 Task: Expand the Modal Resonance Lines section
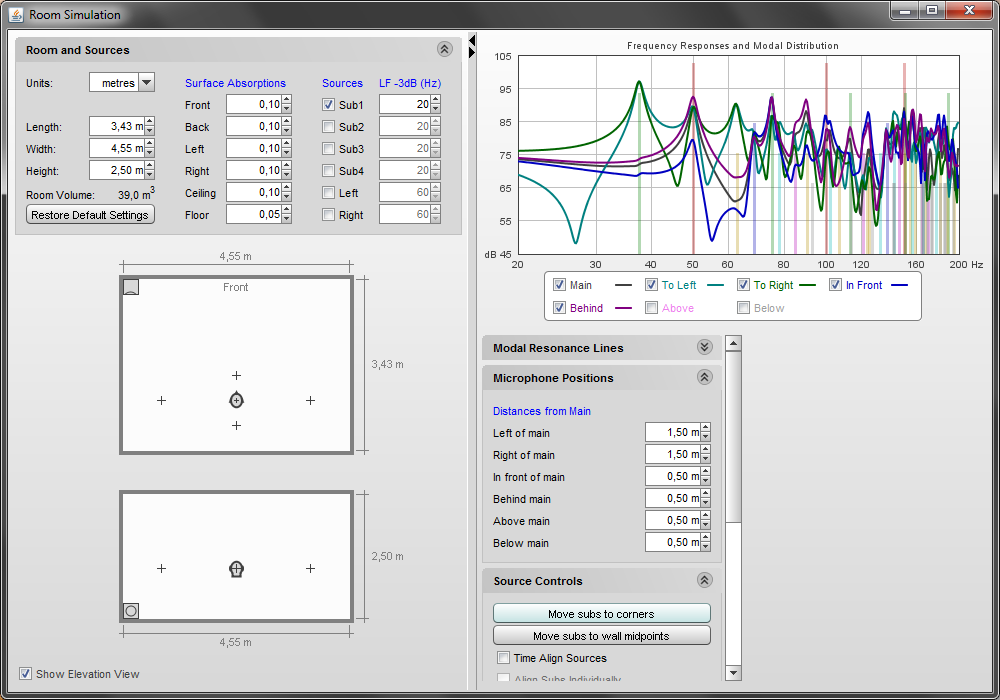[704, 347]
